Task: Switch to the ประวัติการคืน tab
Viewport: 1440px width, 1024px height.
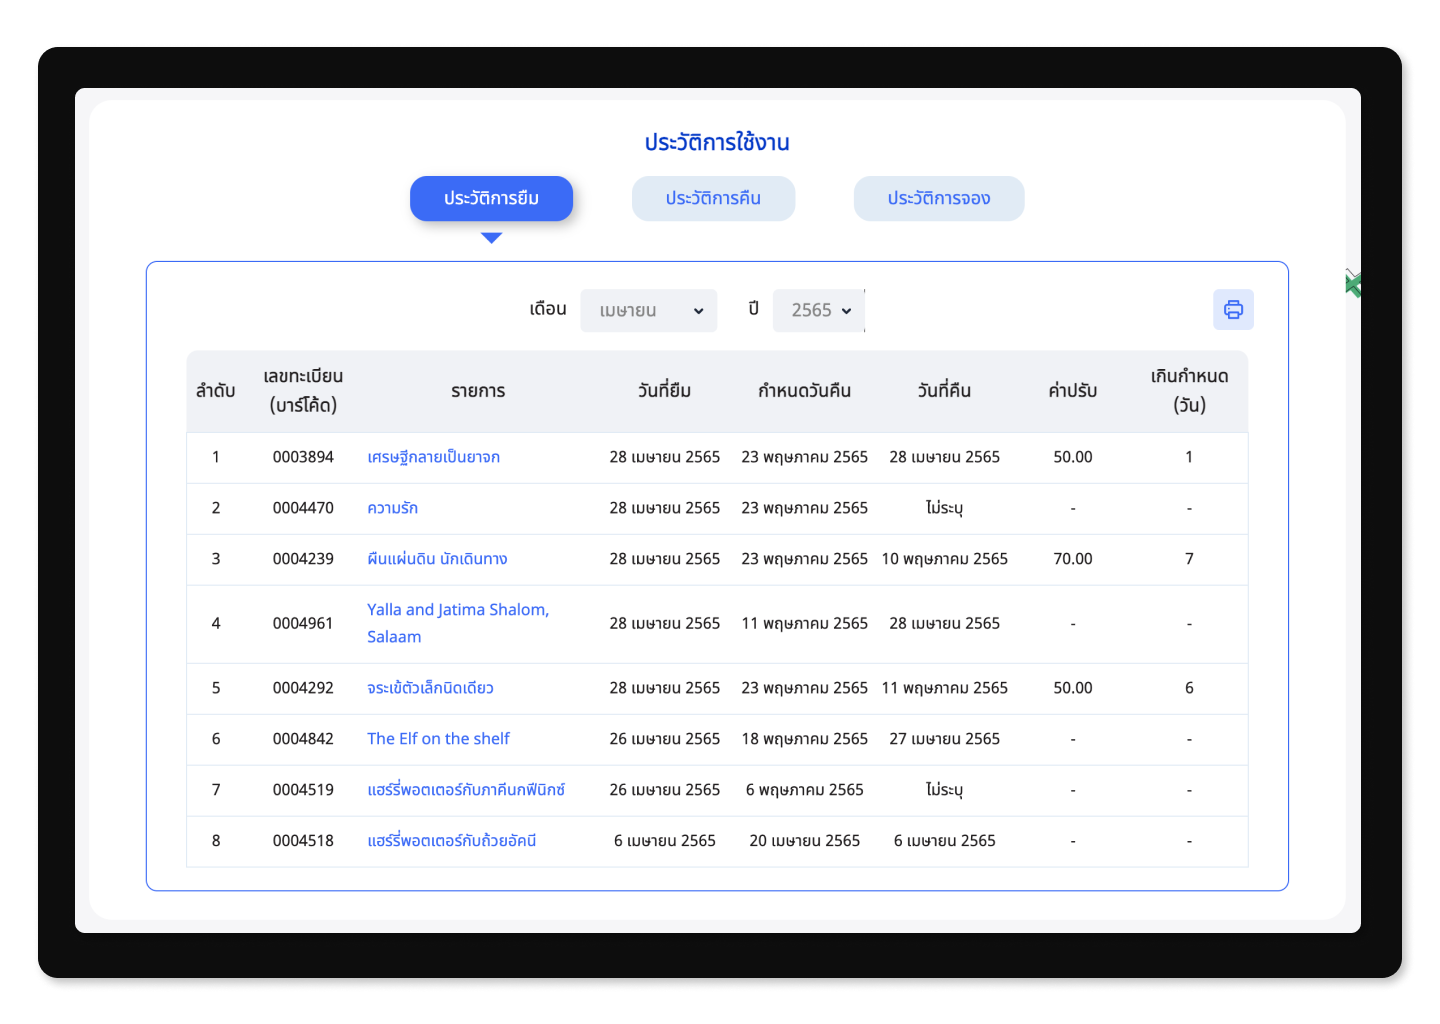Action: (x=713, y=198)
